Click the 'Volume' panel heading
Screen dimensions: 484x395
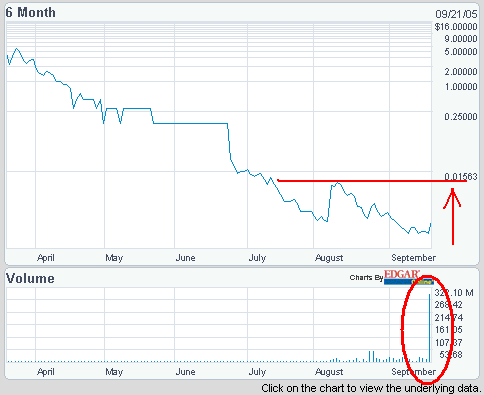click(30, 278)
